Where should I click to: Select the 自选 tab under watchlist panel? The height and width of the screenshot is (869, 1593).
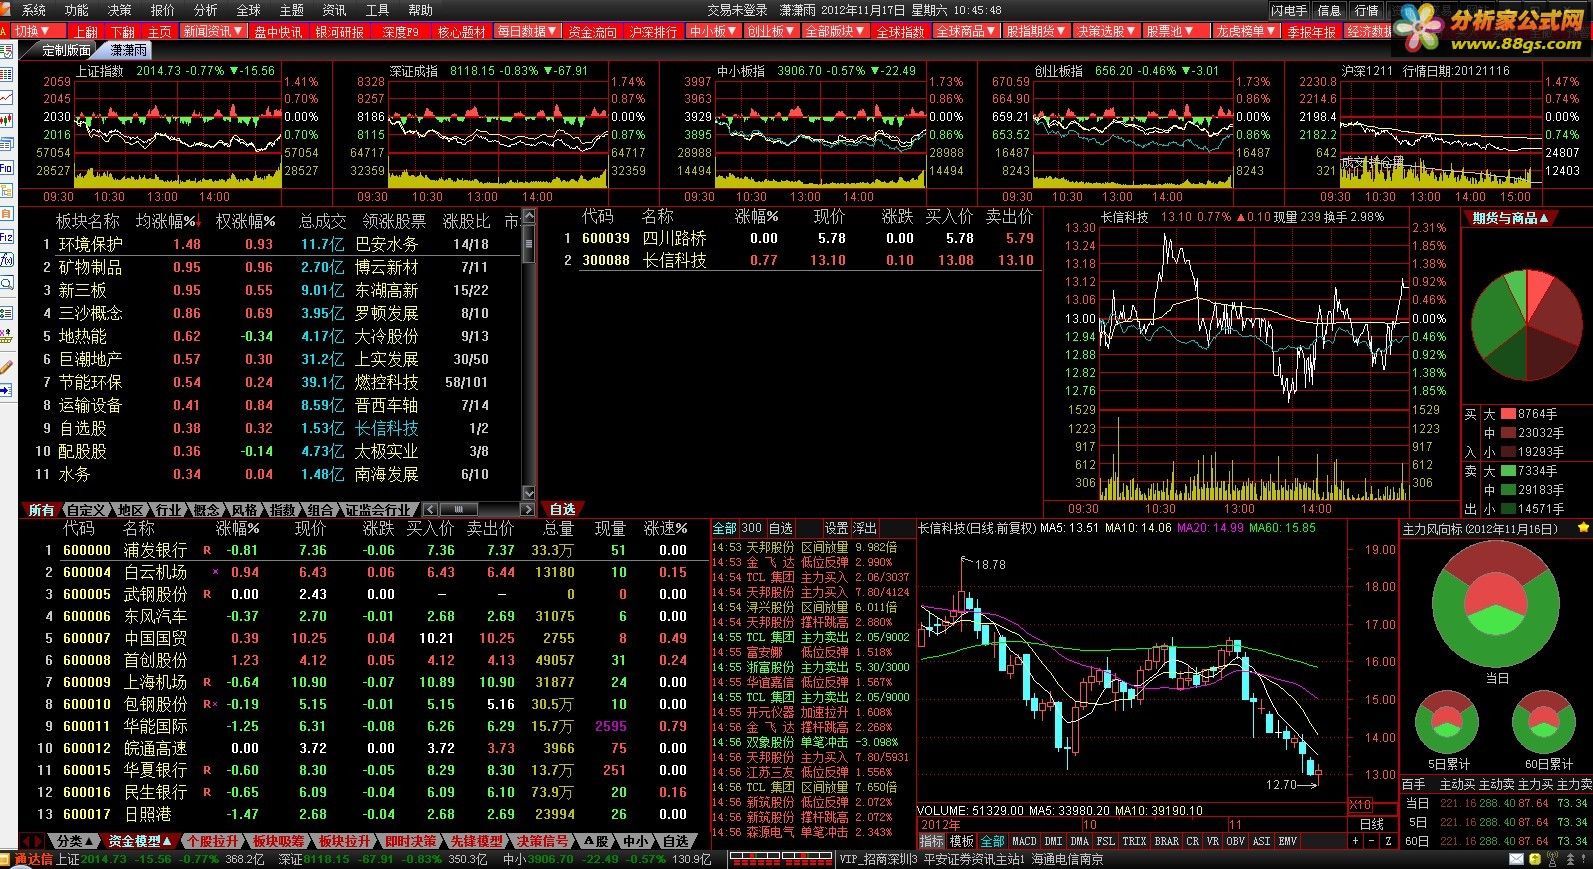pyautogui.click(x=563, y=510)
